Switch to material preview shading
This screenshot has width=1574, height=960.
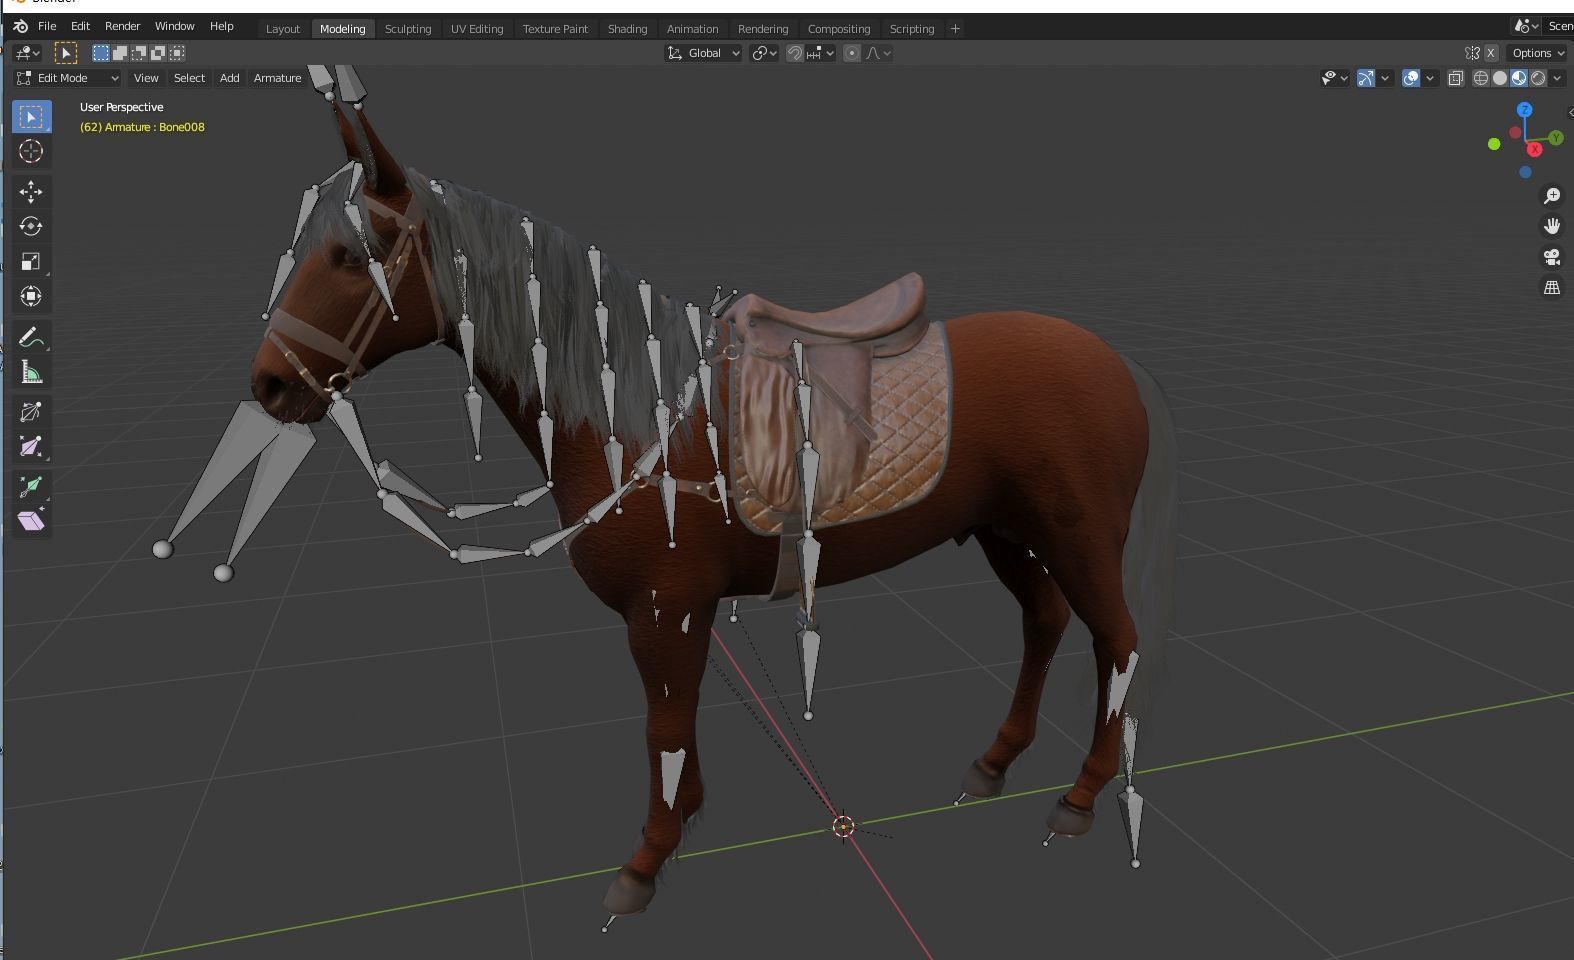1519,78
